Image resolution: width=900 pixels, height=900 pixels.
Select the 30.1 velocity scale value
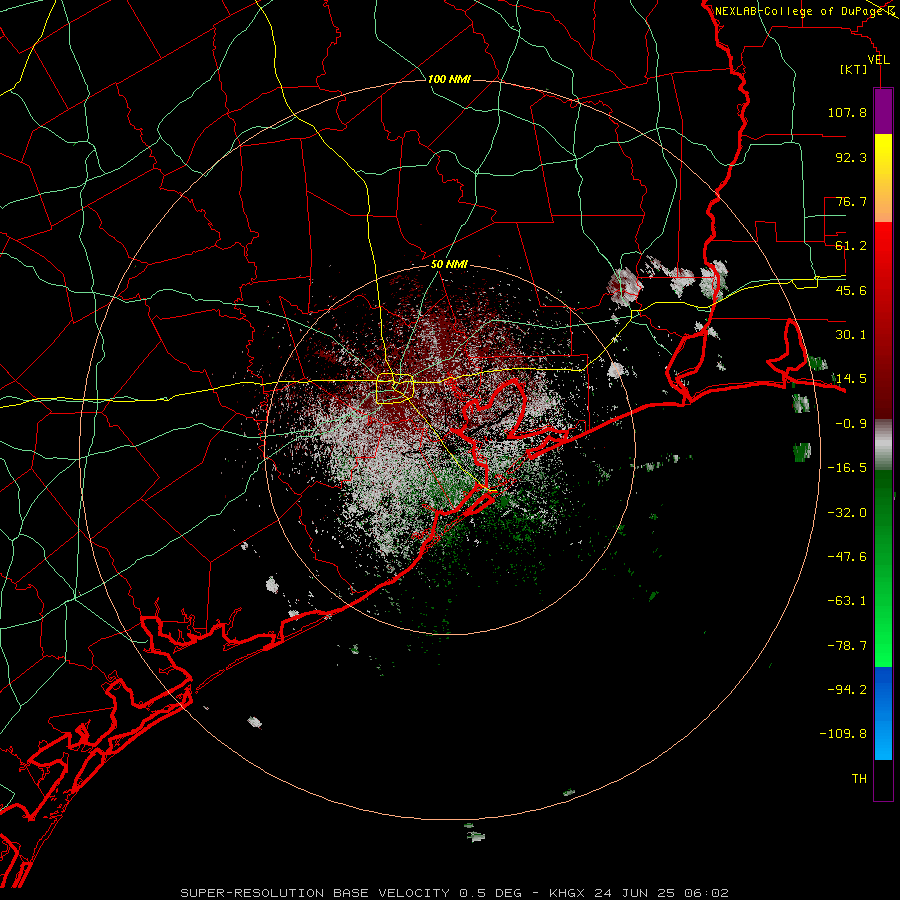tap(851, 335)
